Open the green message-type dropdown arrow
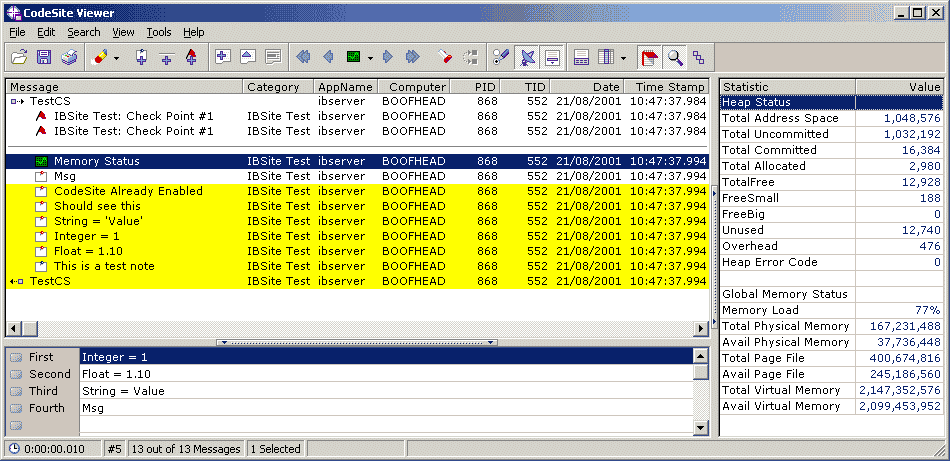The image size is (950, 461). [x=369, y=57]
